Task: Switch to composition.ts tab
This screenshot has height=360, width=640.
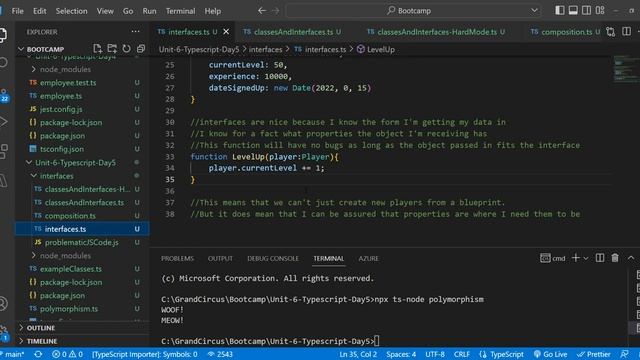Action: pyautogui.click(x=565, y=32)
